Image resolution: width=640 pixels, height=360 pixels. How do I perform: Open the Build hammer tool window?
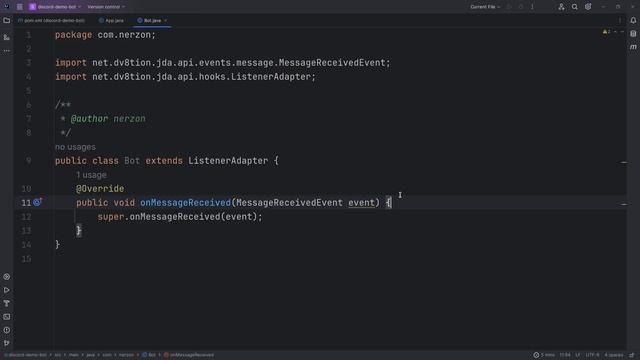7,303
